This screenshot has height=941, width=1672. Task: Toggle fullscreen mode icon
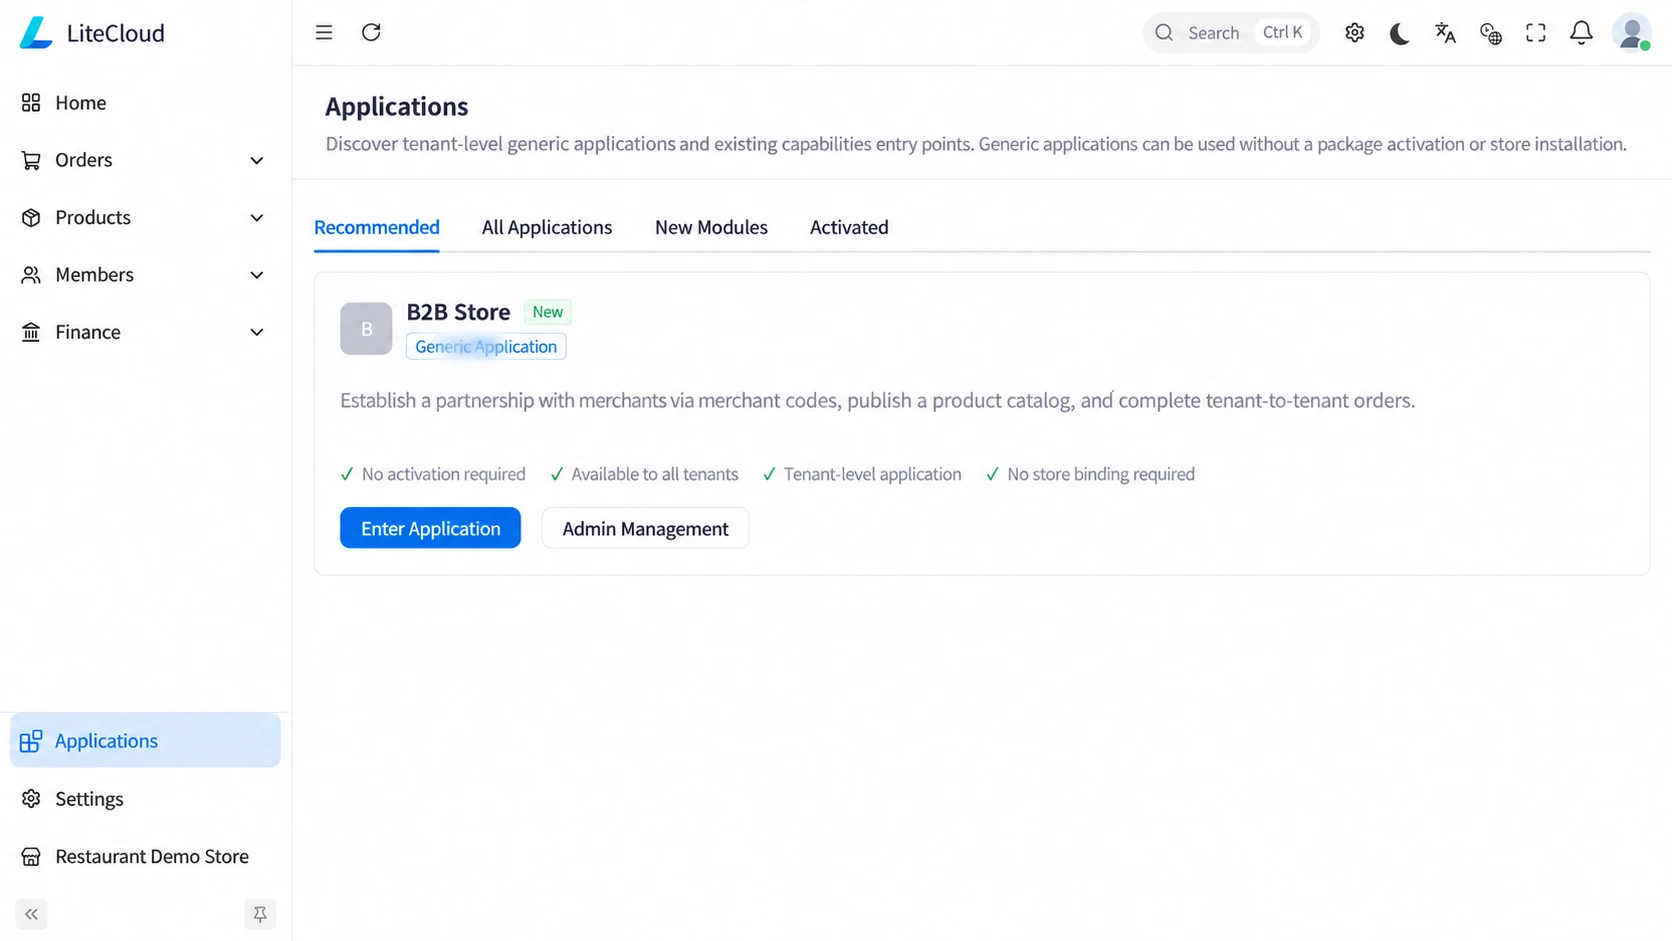1536,33
